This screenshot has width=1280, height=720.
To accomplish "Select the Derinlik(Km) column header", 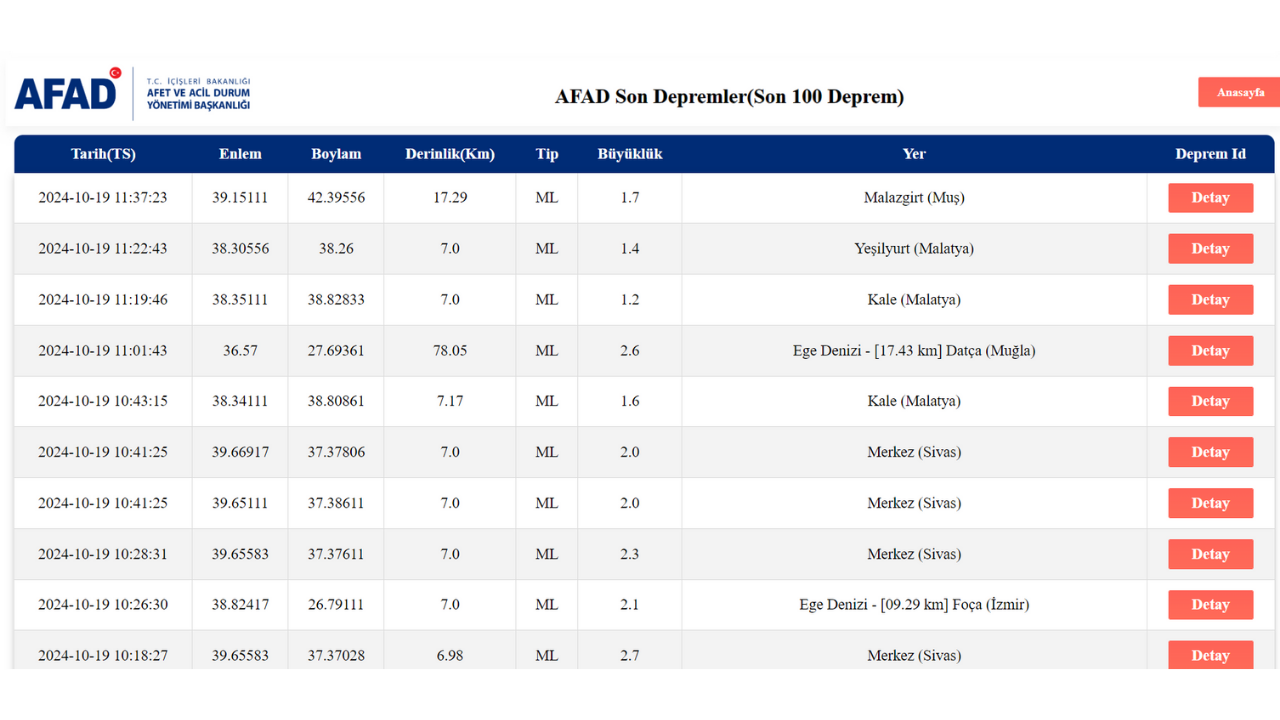I will pyautogui.click(x=450, y=154).
